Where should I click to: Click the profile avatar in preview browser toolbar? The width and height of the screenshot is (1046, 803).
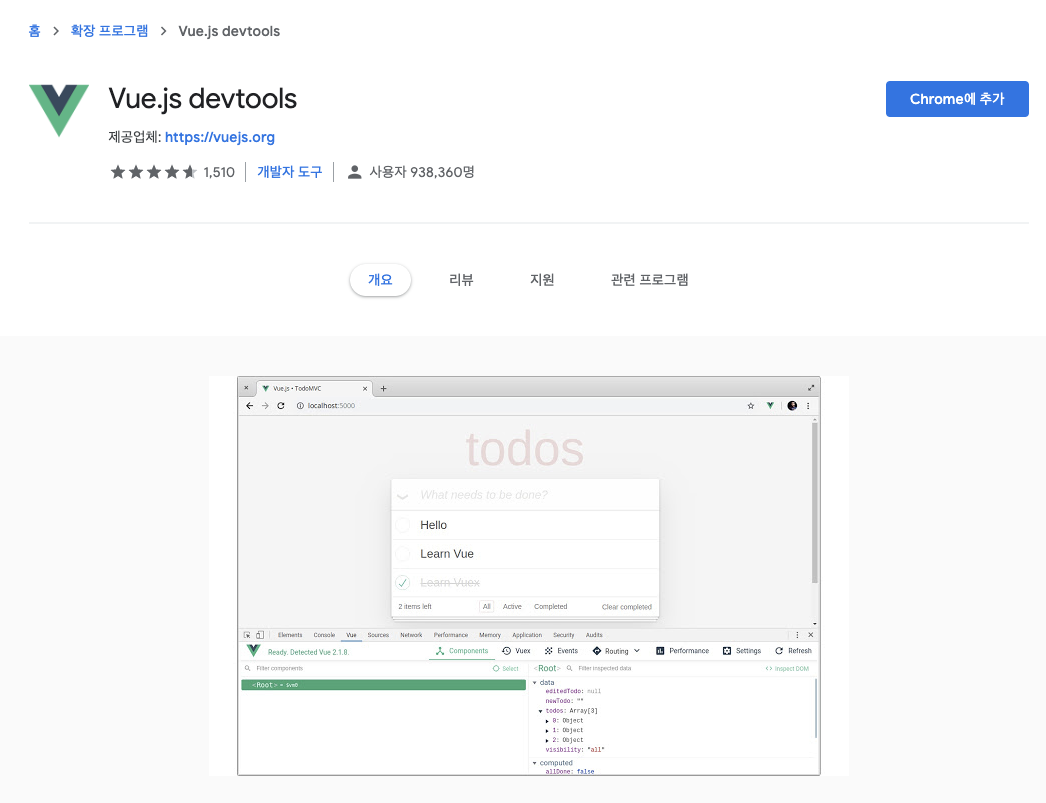pyautogui.click(x=792, y=406)
